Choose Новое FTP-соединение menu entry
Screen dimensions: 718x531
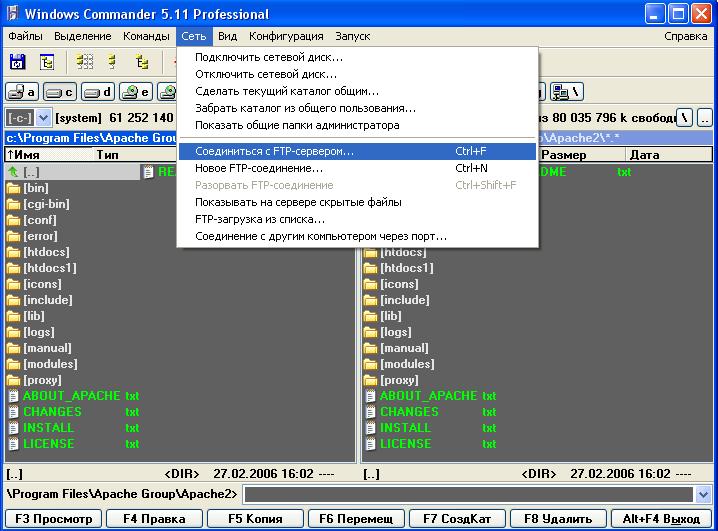click(357, 168)
